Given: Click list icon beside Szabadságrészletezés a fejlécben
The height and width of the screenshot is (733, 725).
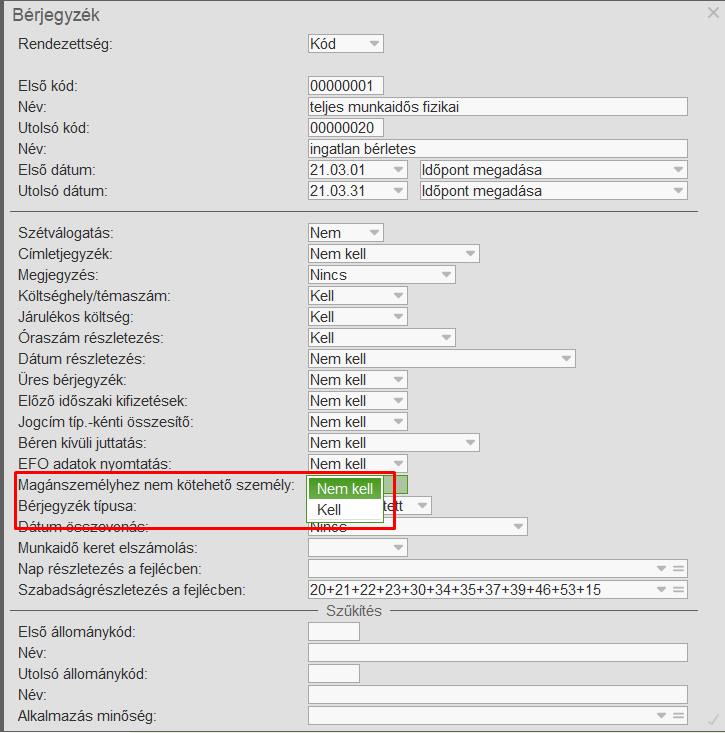Looking at the screenshot, I should pyautogui.click(x=678, y=590).
